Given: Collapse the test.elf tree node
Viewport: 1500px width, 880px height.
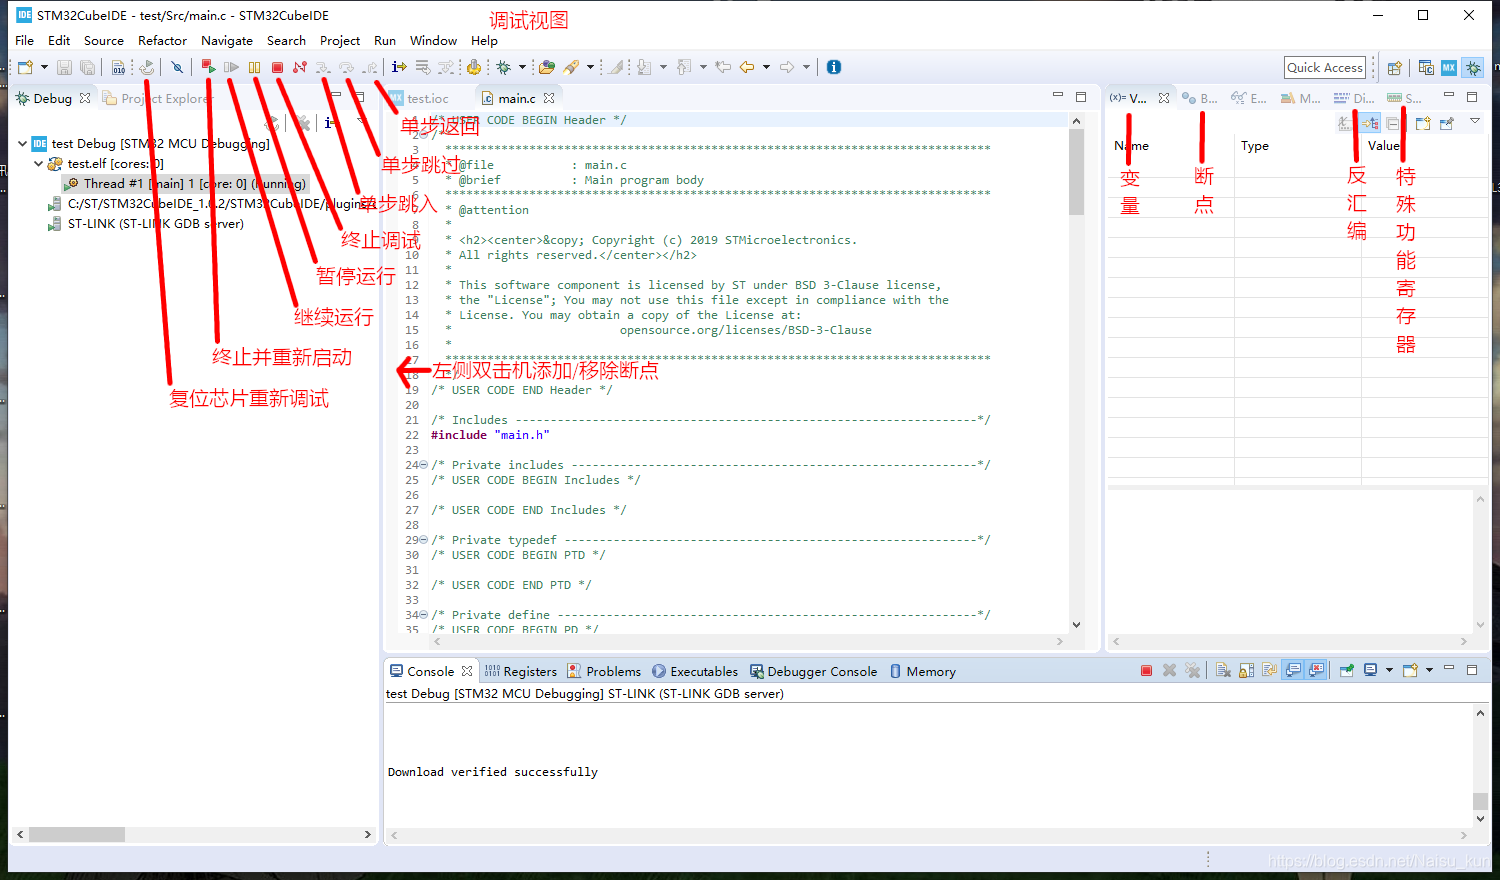Looking at the screenshot, I should [38, 163].
